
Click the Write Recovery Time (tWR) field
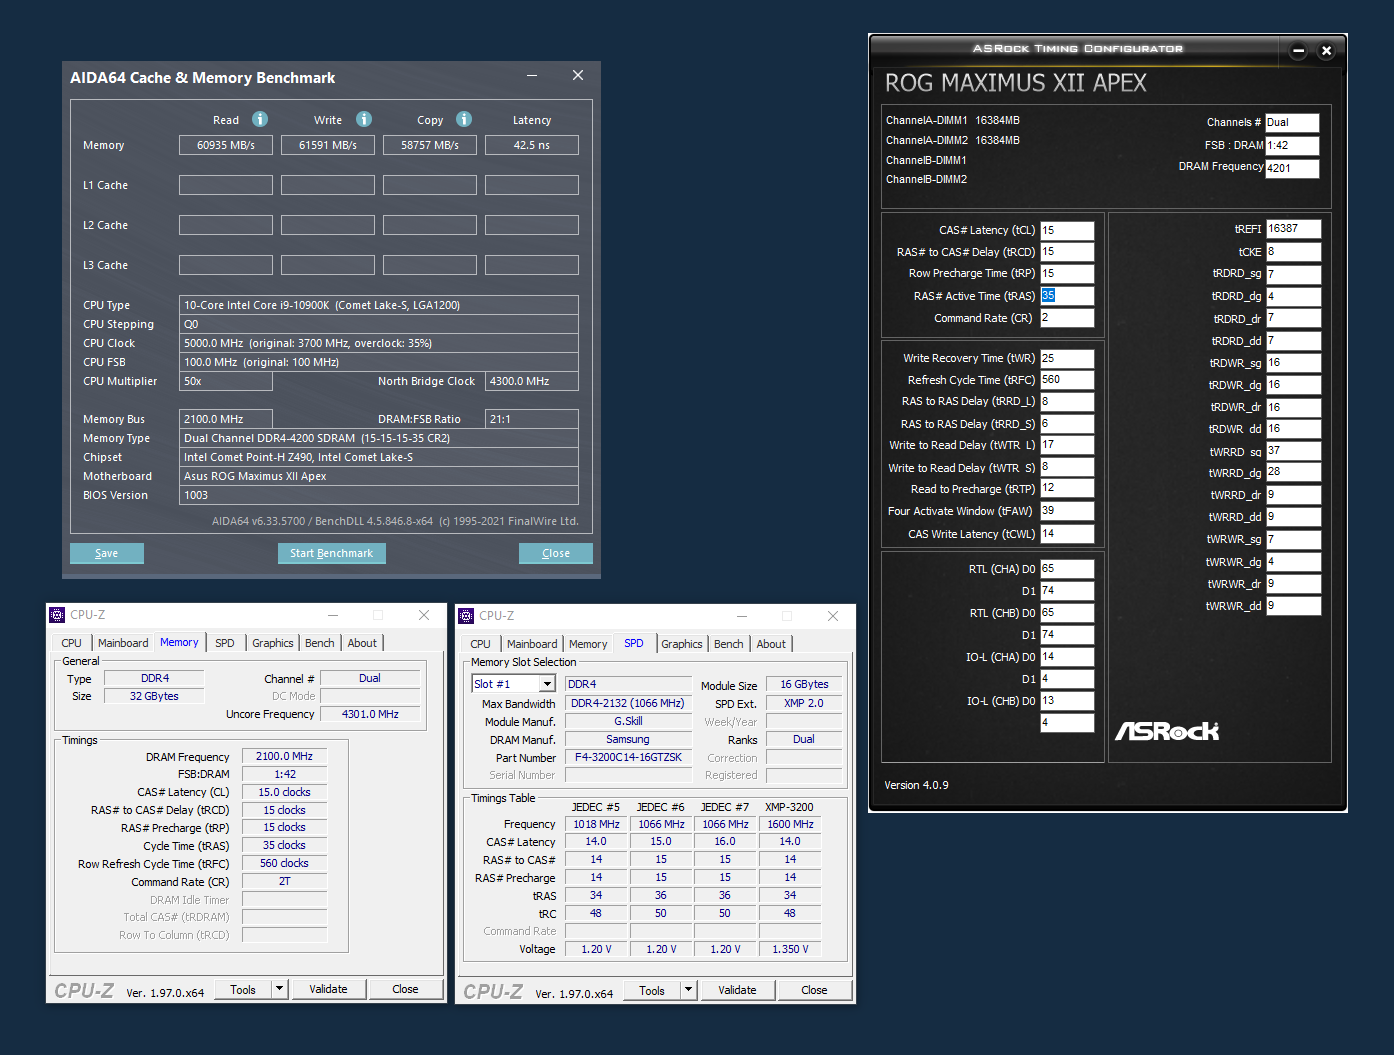tap(1067, 358)
